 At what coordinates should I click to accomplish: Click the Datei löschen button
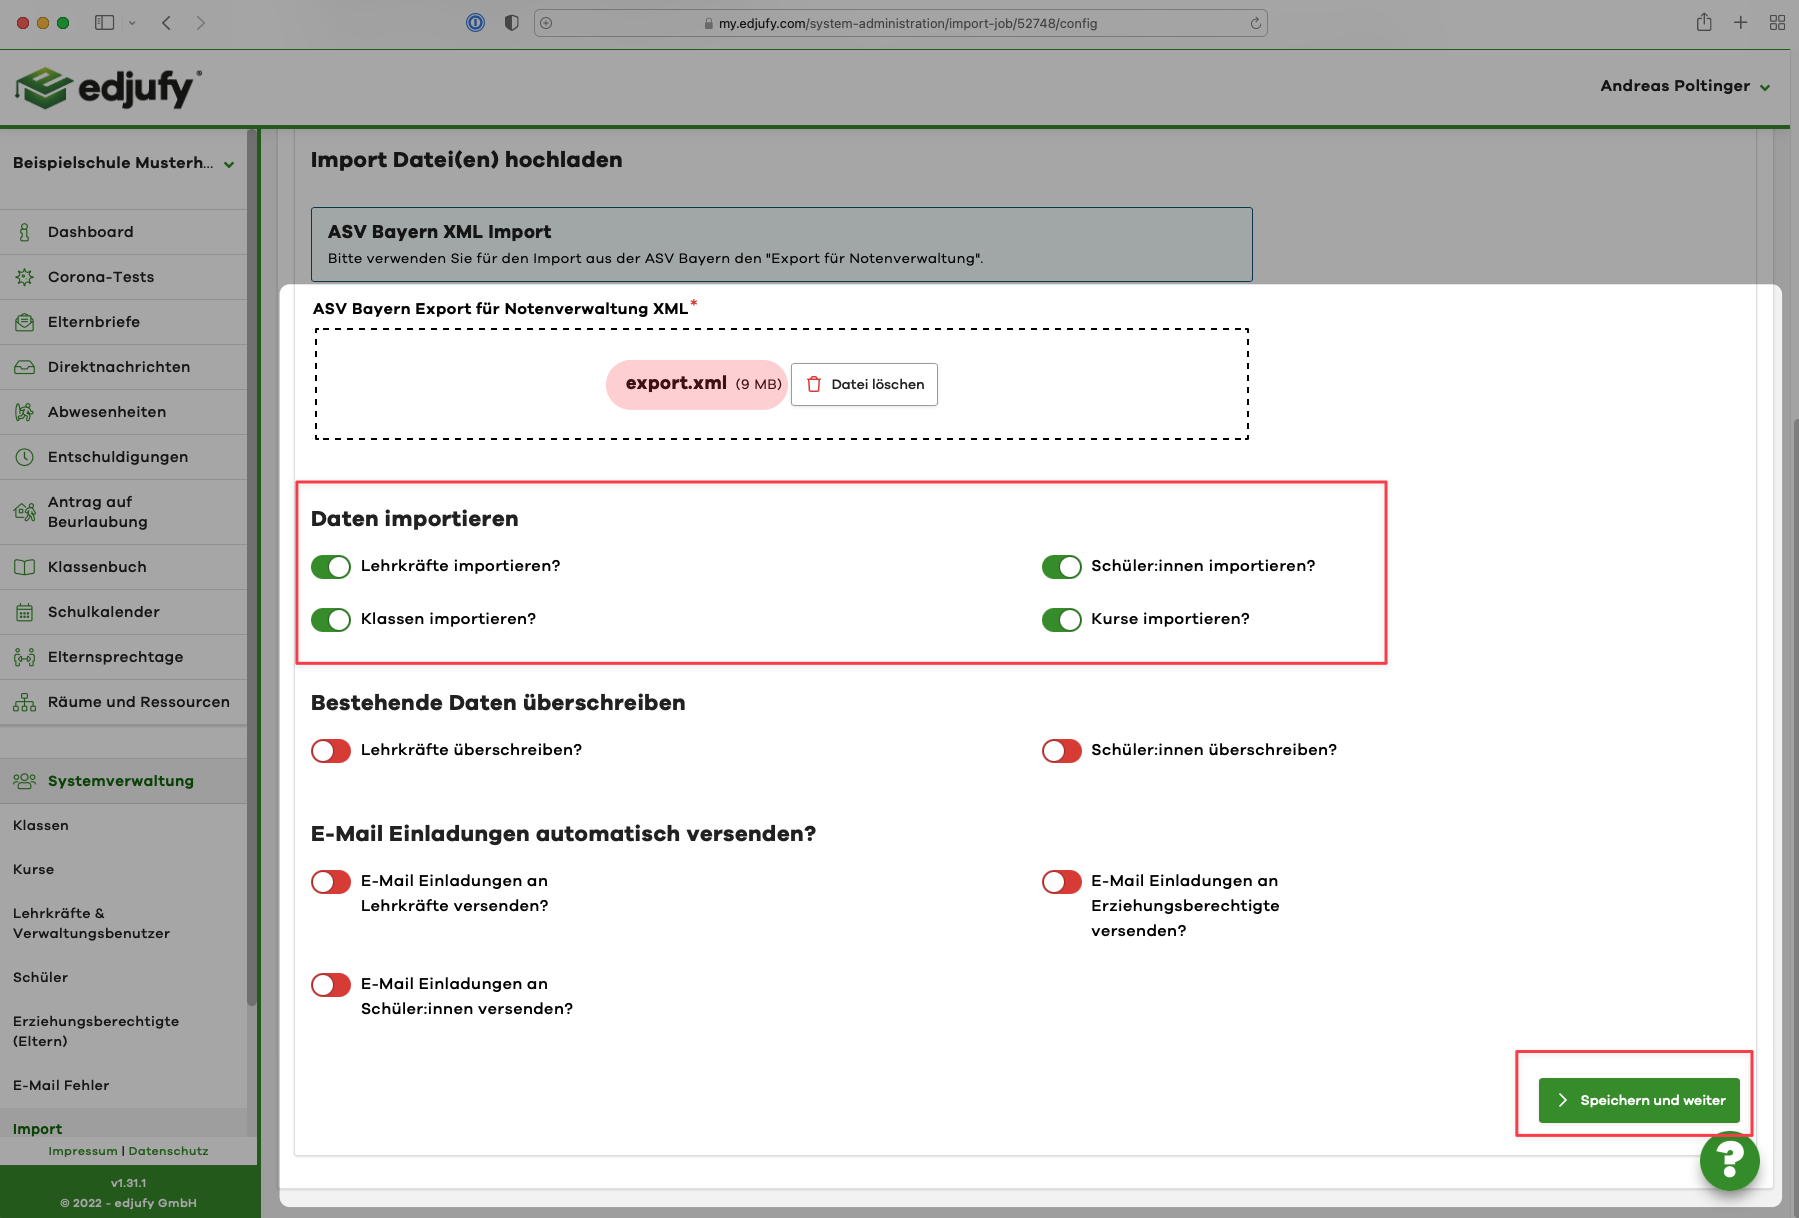(864, 384)
